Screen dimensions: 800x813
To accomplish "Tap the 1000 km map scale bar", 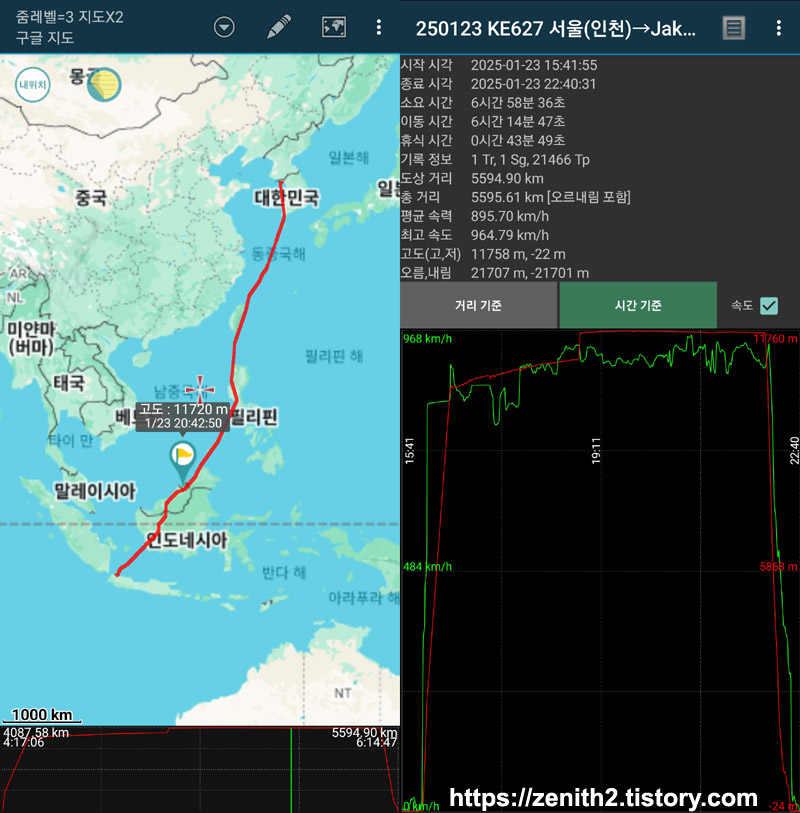I will [x=42, y=716].
